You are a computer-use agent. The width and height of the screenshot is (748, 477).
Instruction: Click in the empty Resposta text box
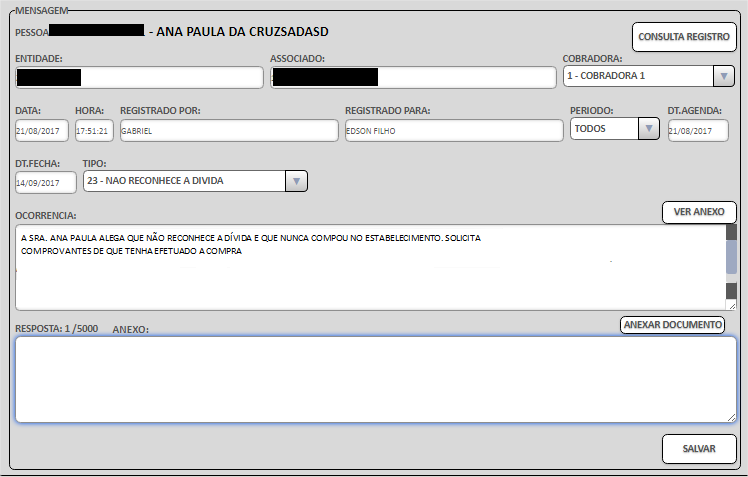point(370,378)
